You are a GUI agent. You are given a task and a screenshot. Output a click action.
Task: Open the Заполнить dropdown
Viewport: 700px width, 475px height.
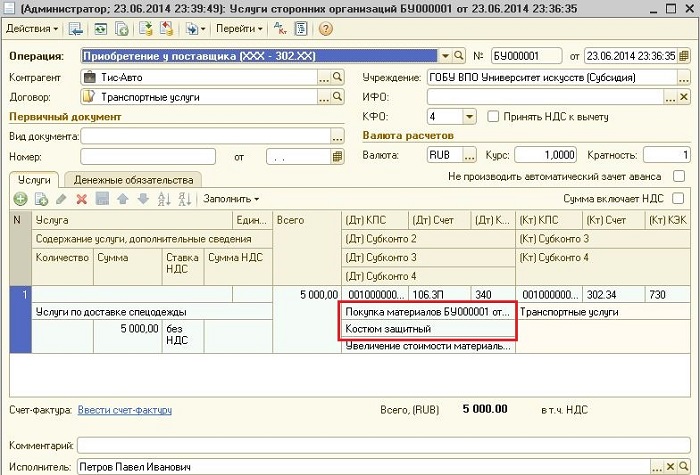click(x=231, y=199)
